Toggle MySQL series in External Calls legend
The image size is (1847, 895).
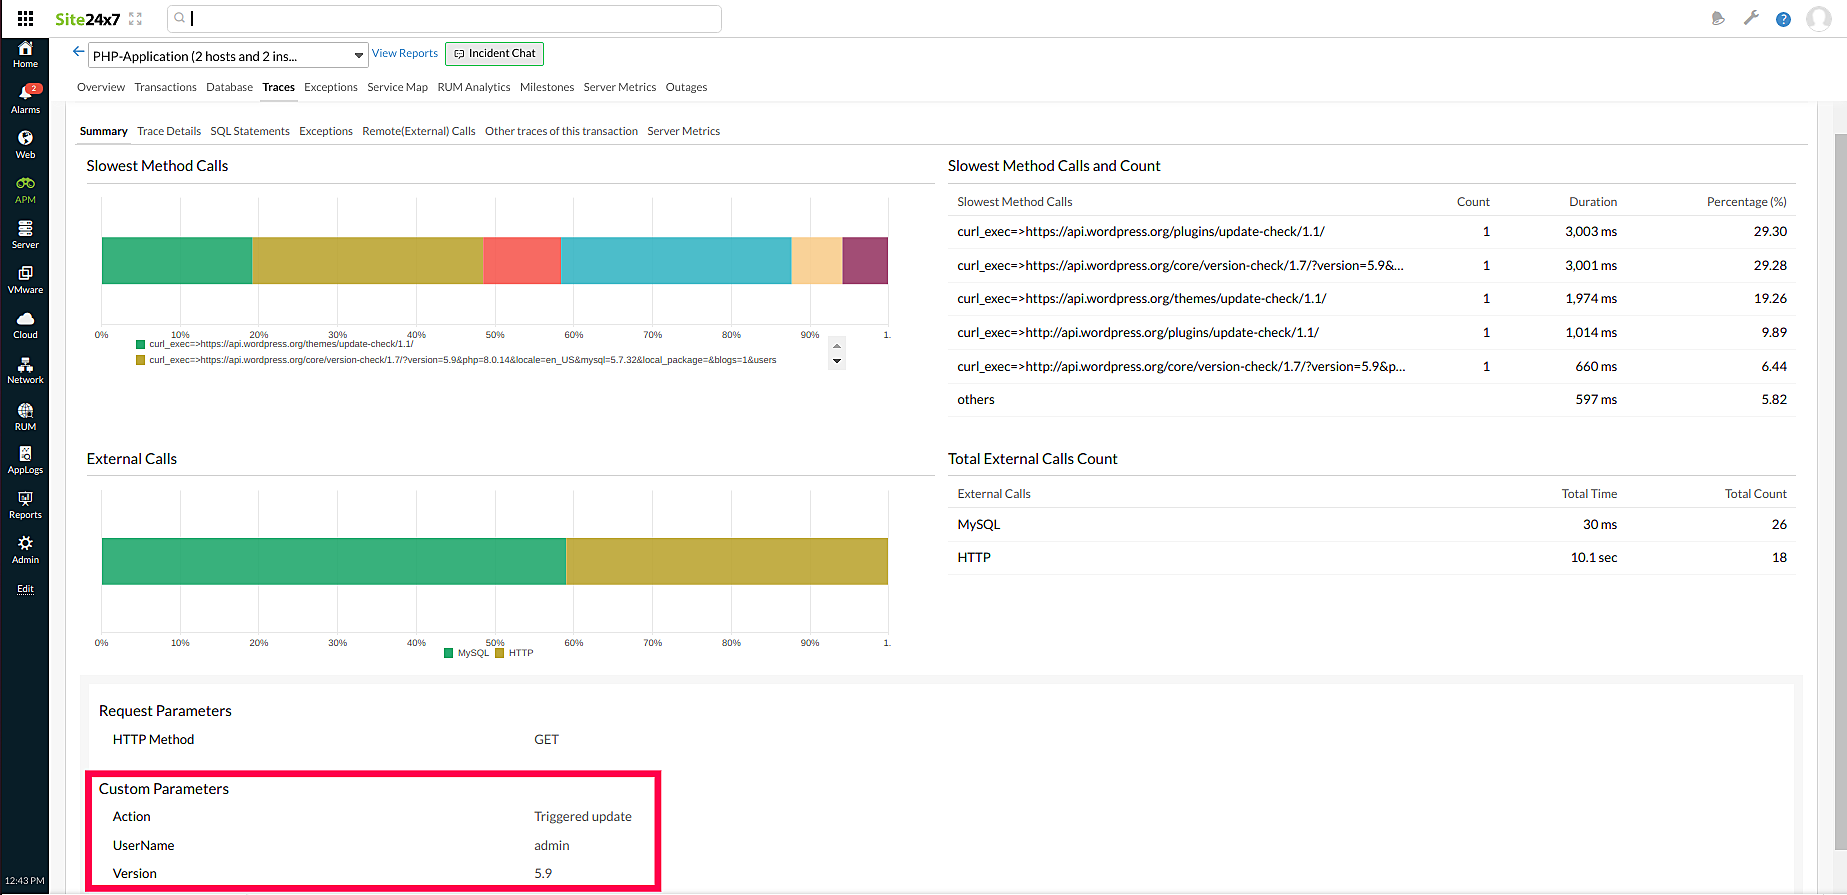466,653
